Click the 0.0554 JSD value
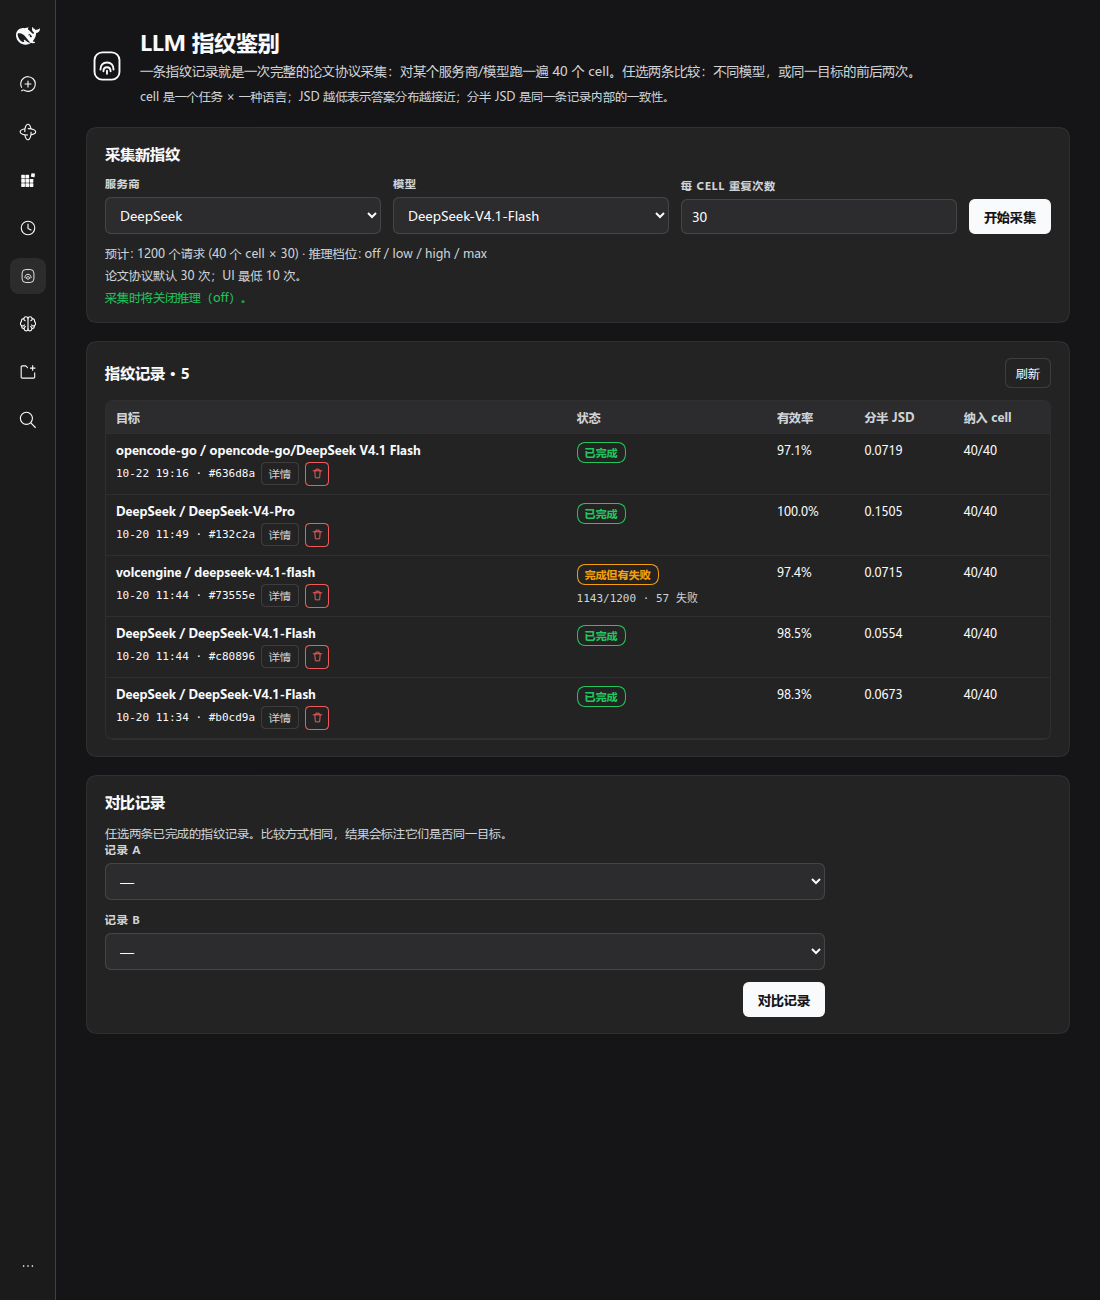 click(x=883, y=633)
